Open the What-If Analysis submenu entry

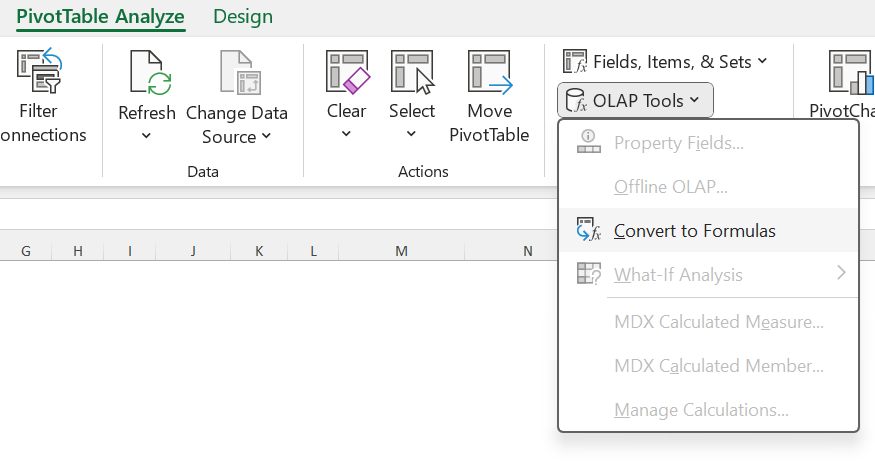point(708,274)
